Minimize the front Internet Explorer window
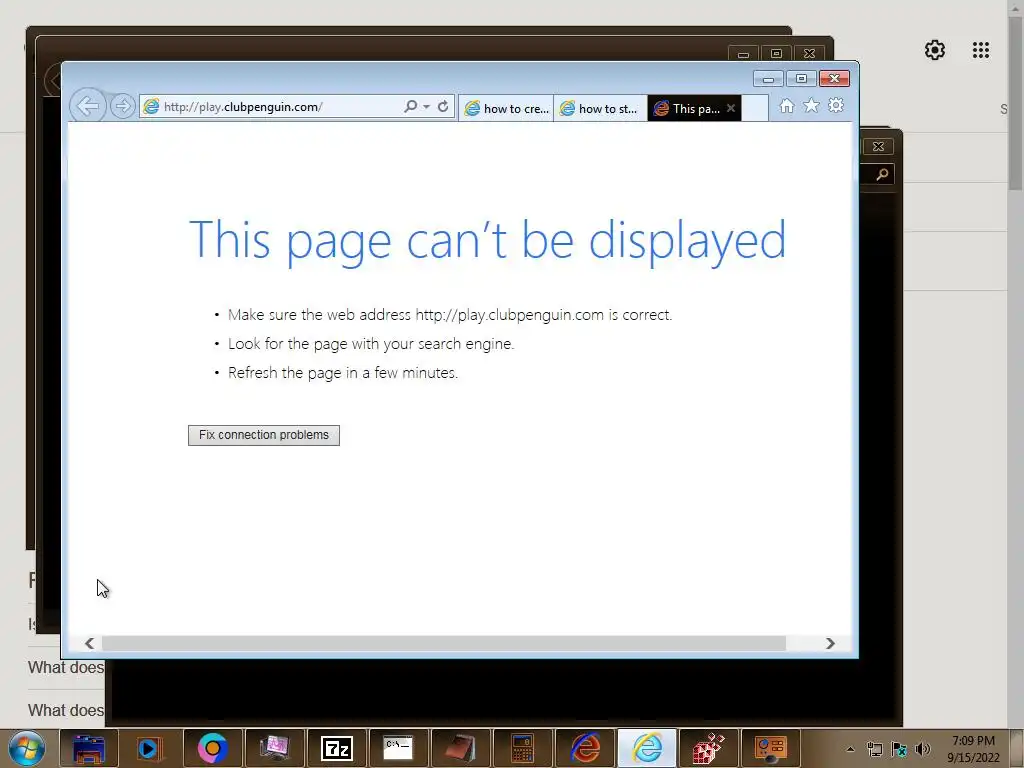1024x768 pixels. (769, 79)
